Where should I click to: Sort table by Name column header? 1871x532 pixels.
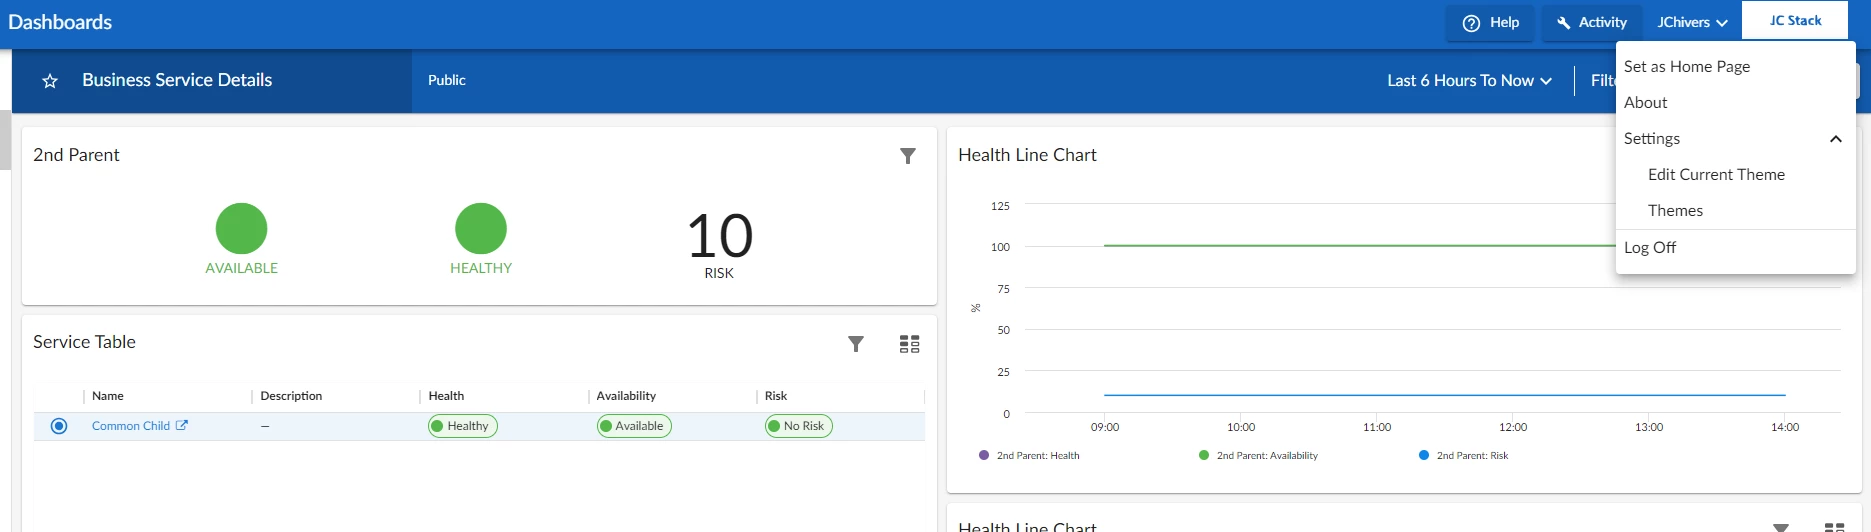108,396
